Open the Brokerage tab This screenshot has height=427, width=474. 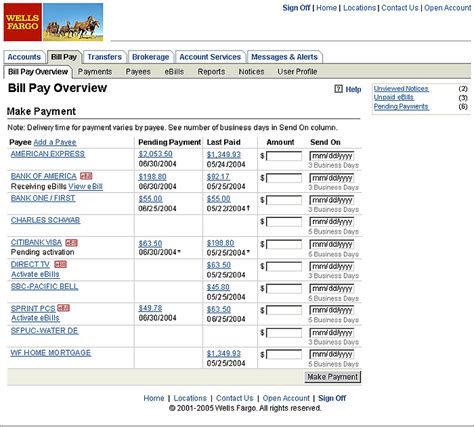coord(150,57)
